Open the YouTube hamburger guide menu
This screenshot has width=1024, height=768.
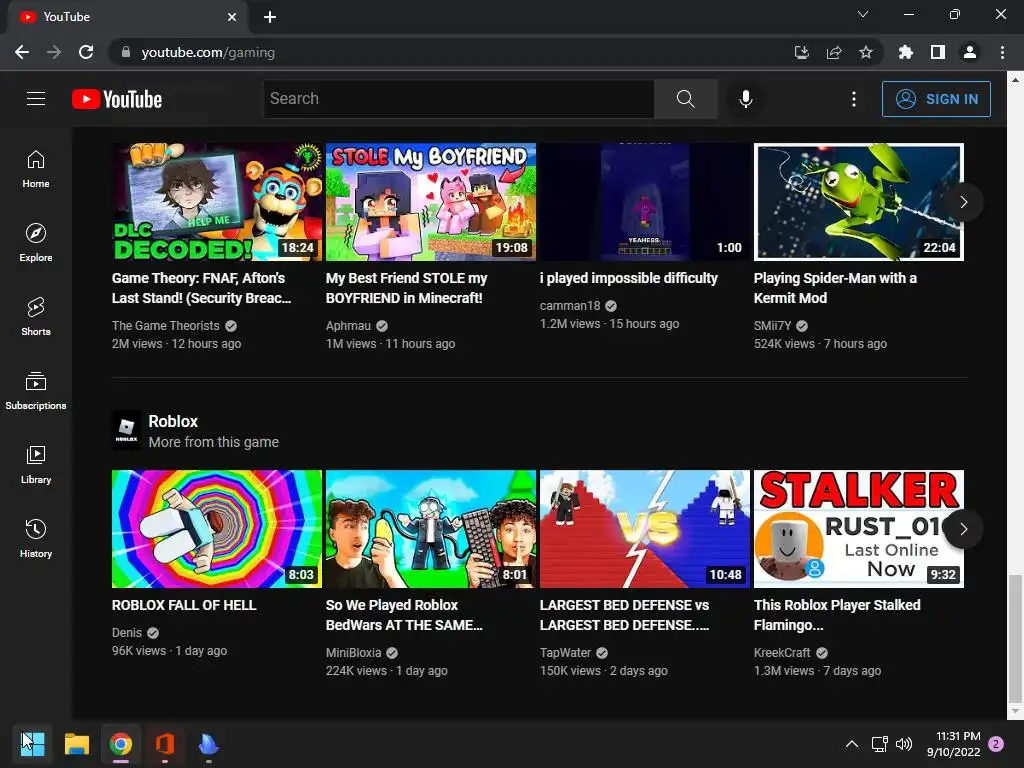pos(36,99)
